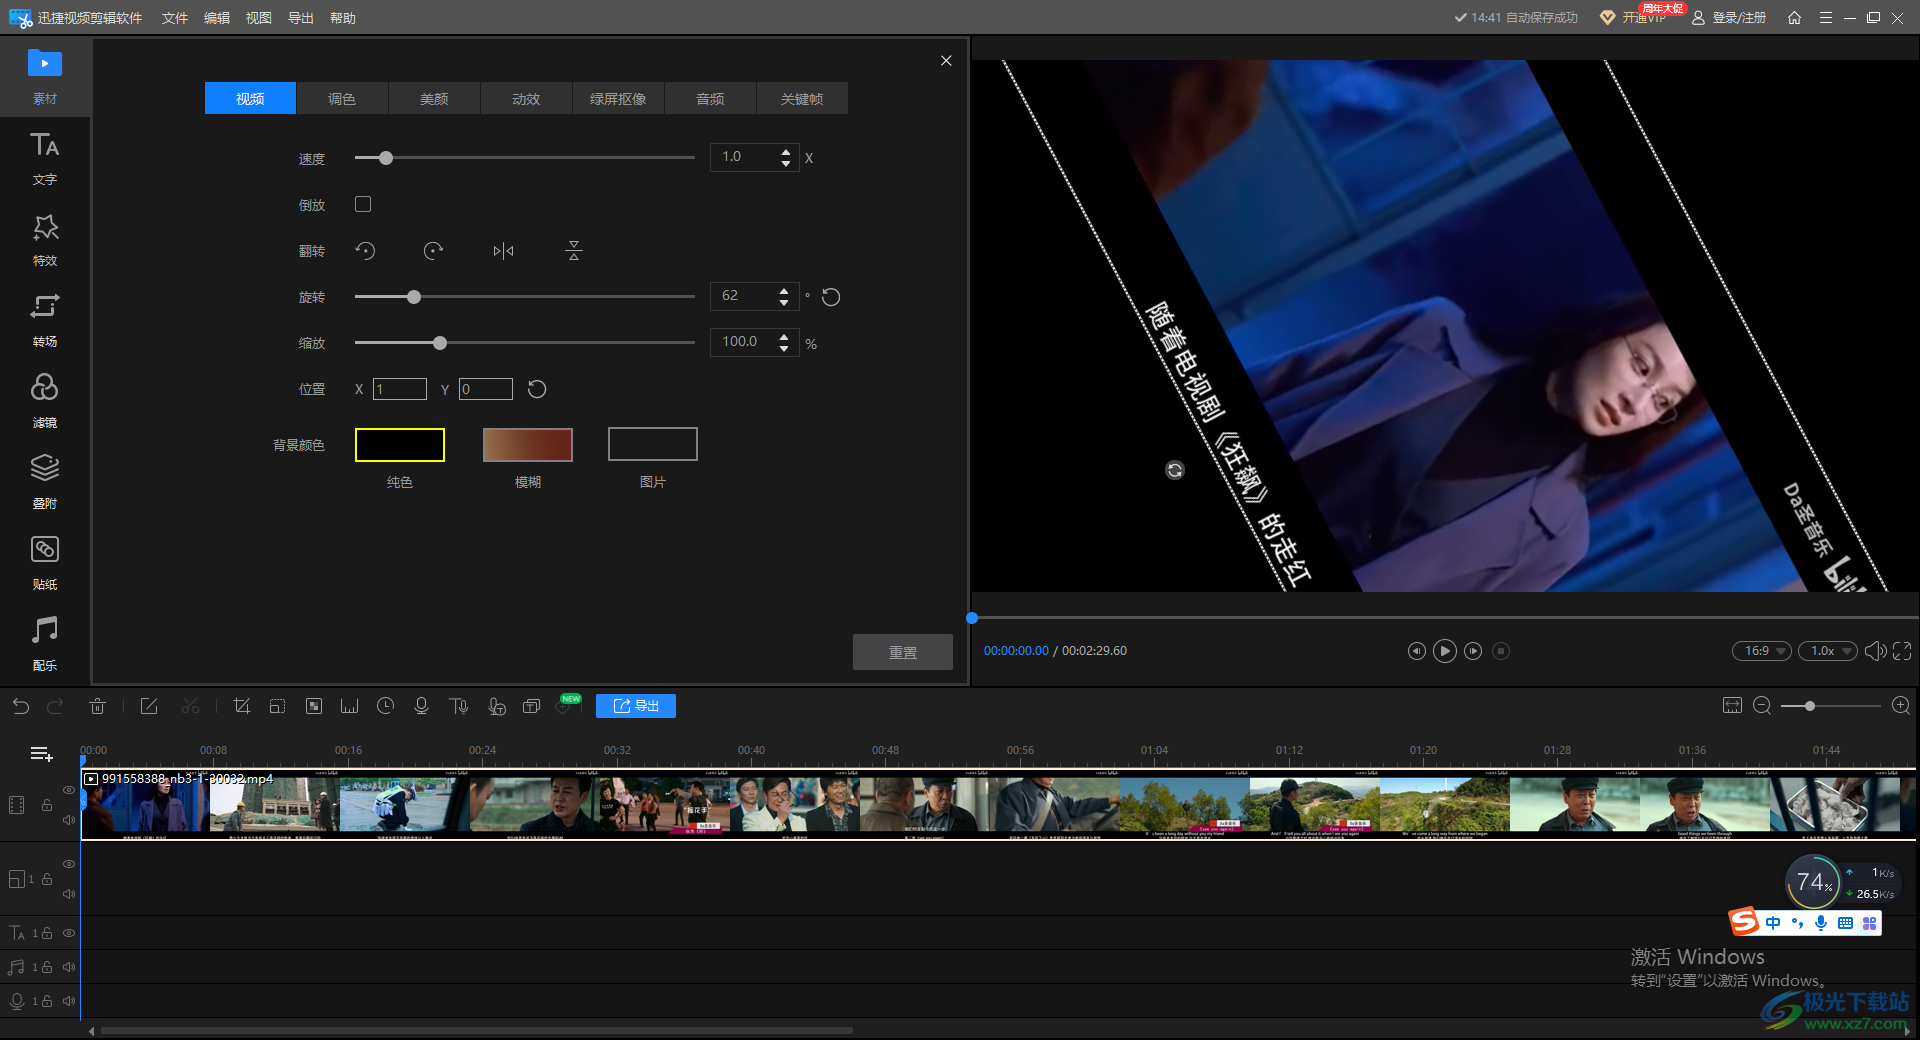Decrease rotation value with down stepper arrow
Image resolution: width=1920 pixels, height=1040 pixels.
784,301
